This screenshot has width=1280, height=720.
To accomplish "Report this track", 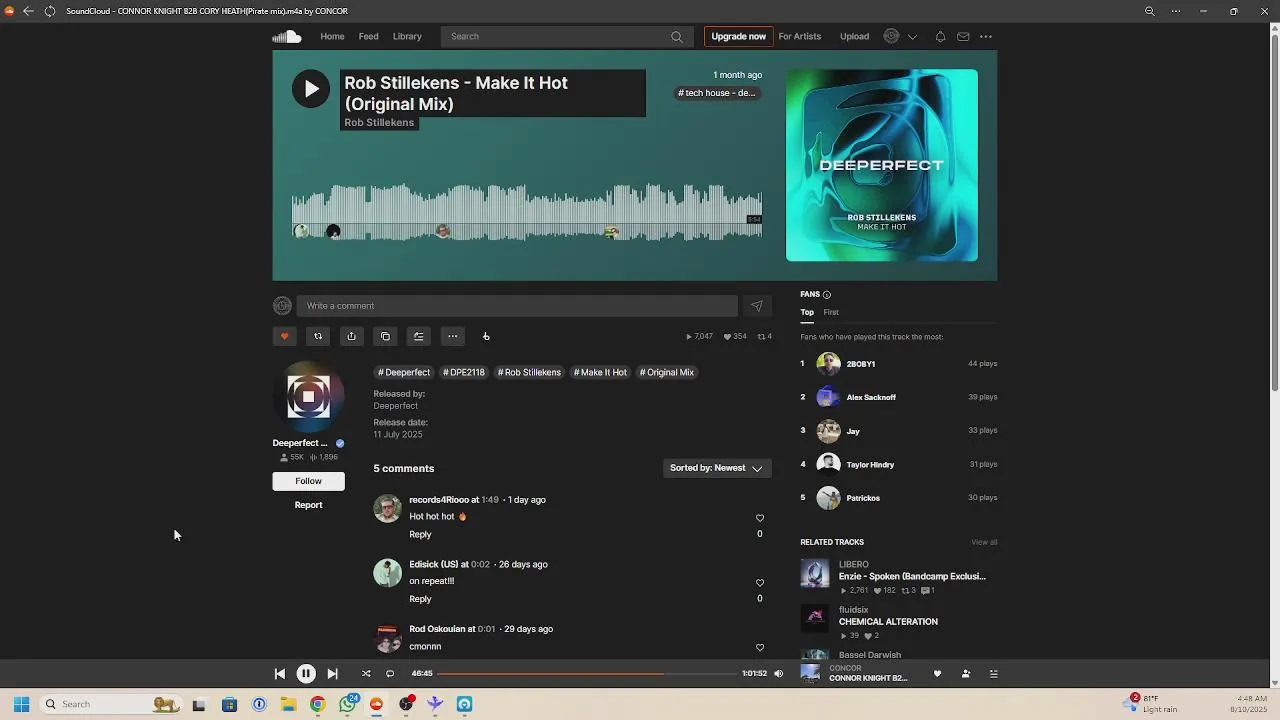I will 308,505.
